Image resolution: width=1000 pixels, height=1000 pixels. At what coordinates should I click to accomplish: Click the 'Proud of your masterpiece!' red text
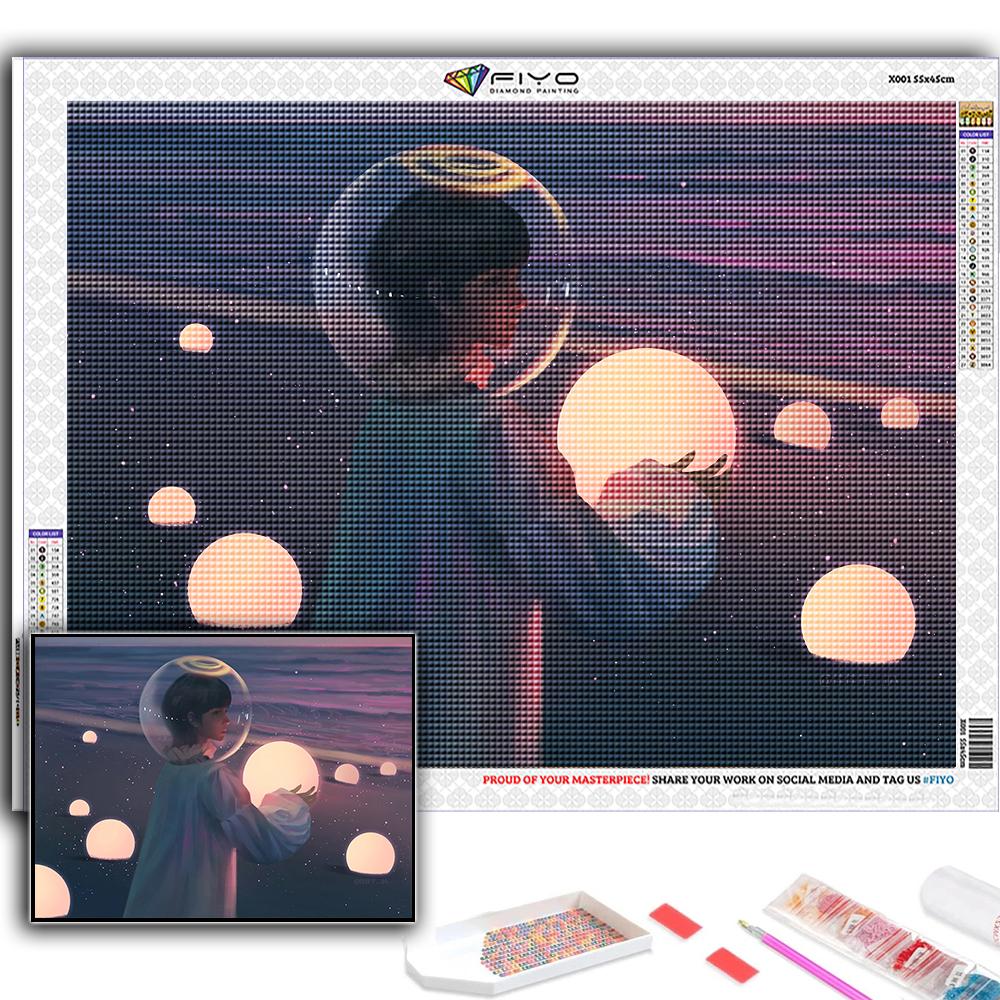point(566,779)
